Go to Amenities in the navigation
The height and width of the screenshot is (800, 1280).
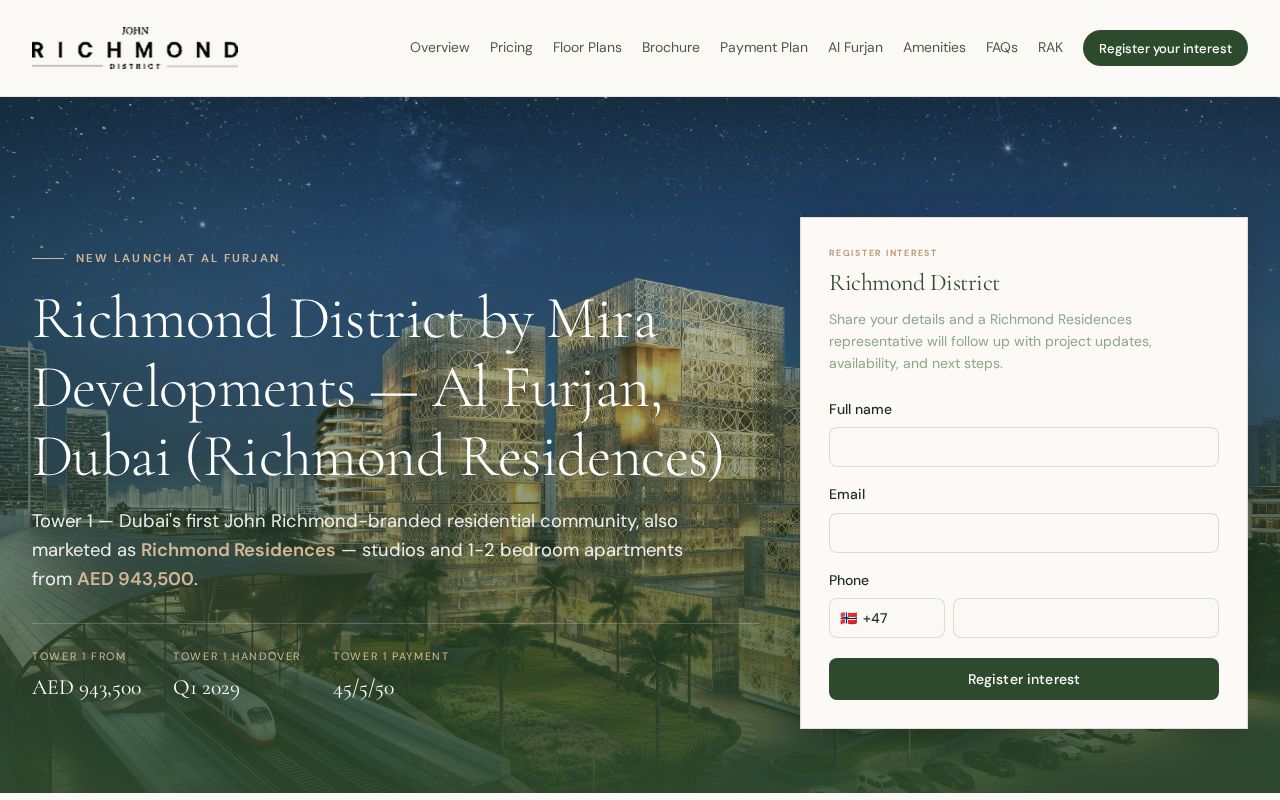coord(934,47)
